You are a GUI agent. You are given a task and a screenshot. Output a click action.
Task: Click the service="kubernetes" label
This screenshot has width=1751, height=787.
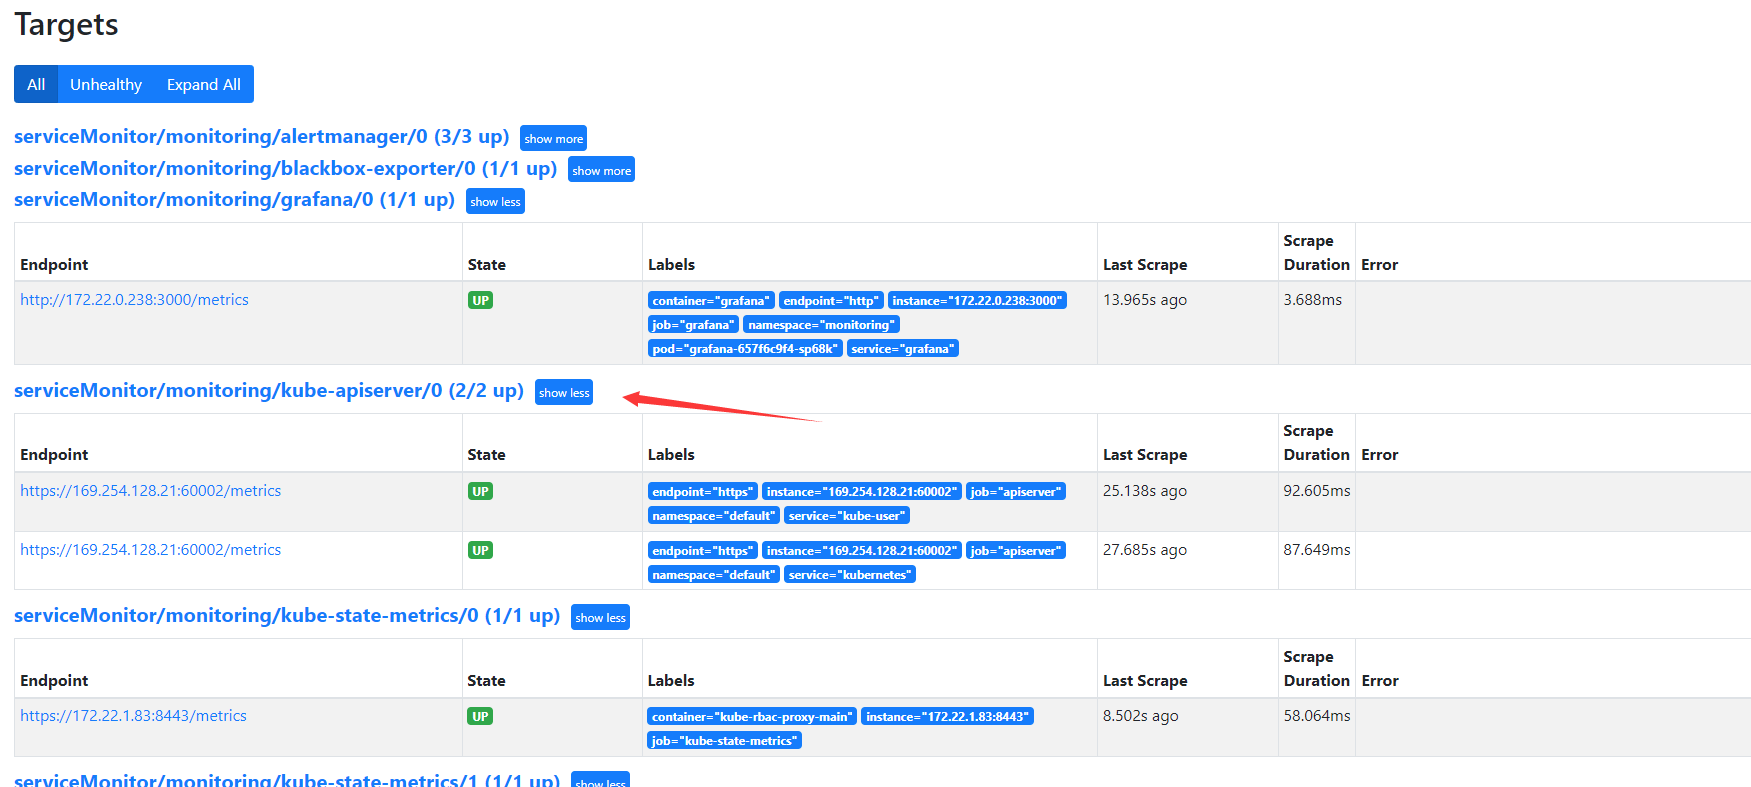pyautogui.click(x=850, y=575)
